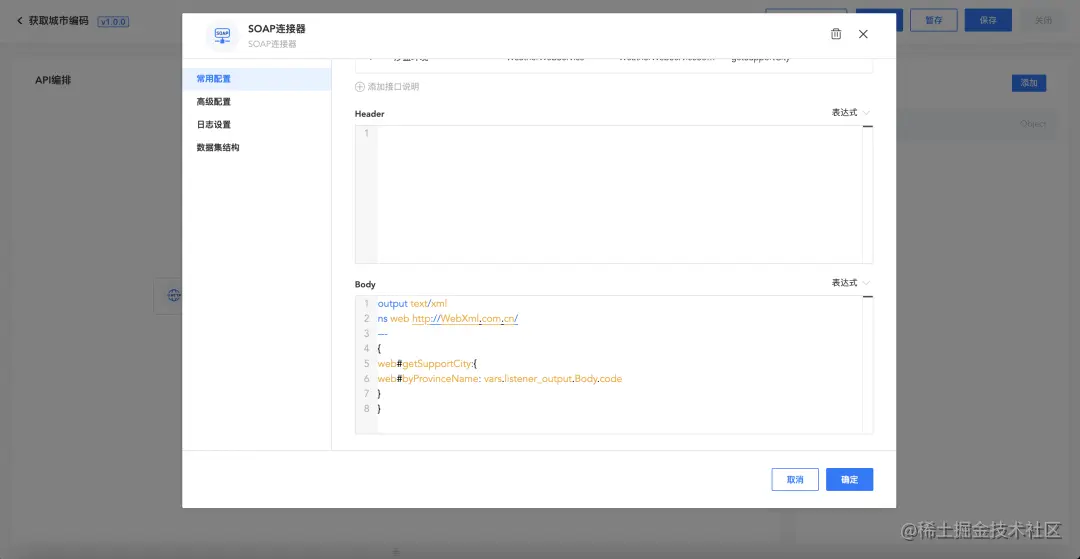1080x559 pixels.
Task: Close the SOAP连接器 dialog with the X
Action: 863,34
